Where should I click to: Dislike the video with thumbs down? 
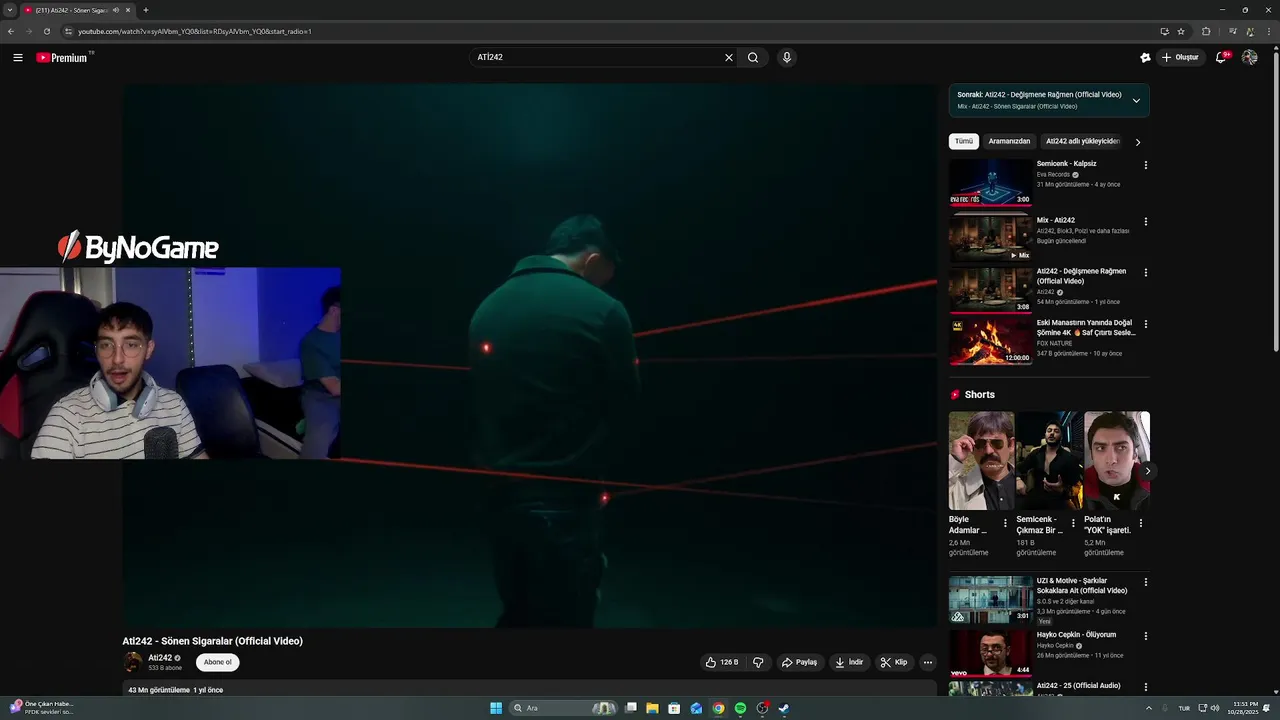pos(758,662)
